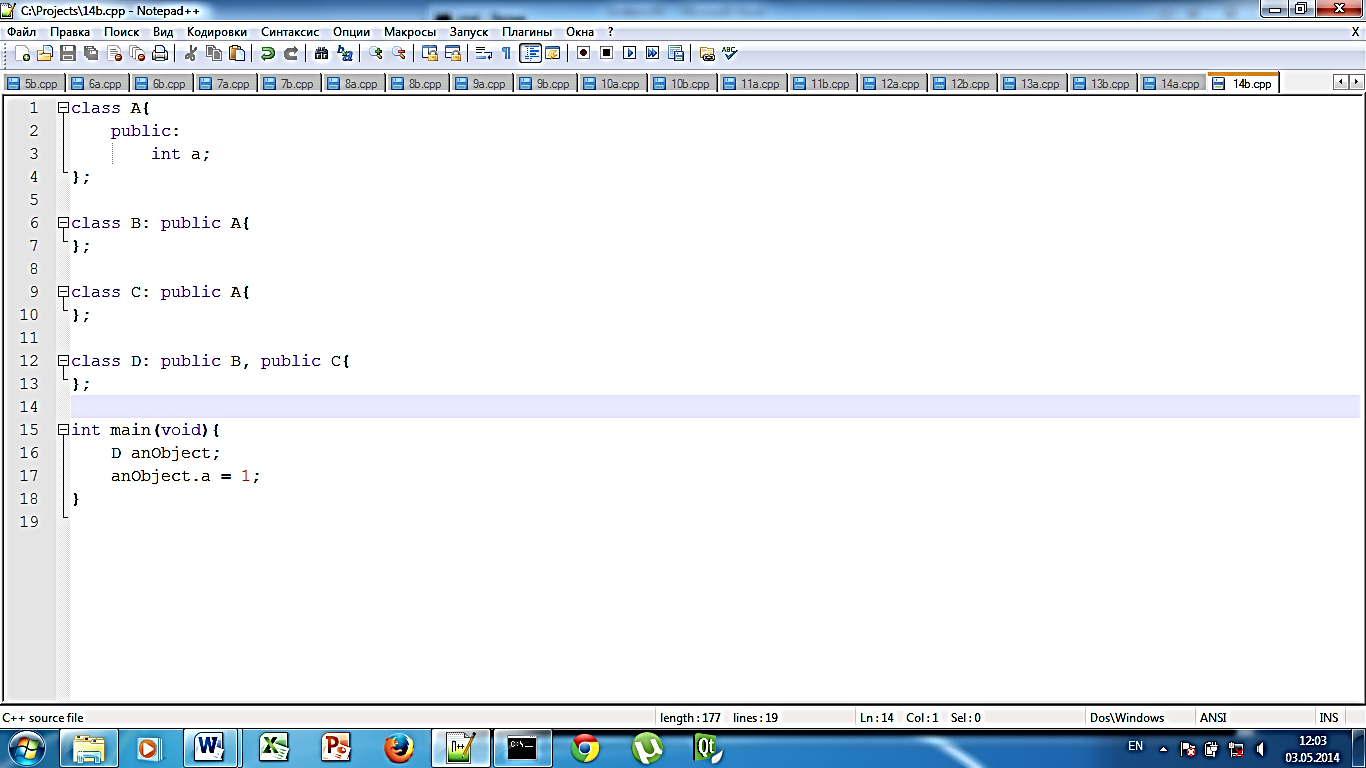Print the document using printer icon
Image resolution: width=1366 pixels, height=768 pixels.
coord(160,53)
